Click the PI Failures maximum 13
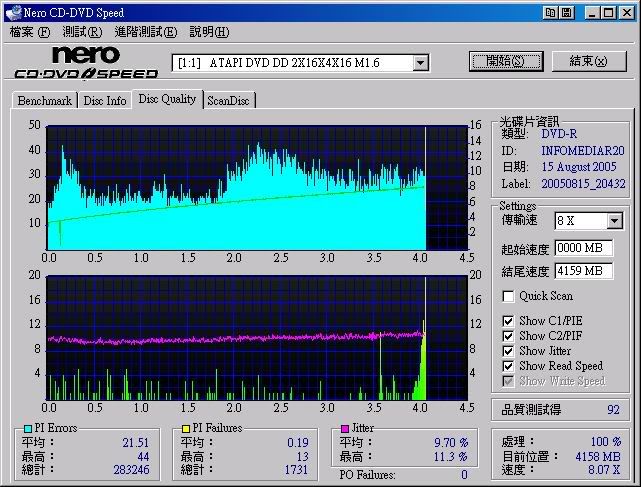Viewport: 641px width, 487px height. [302, 457]
